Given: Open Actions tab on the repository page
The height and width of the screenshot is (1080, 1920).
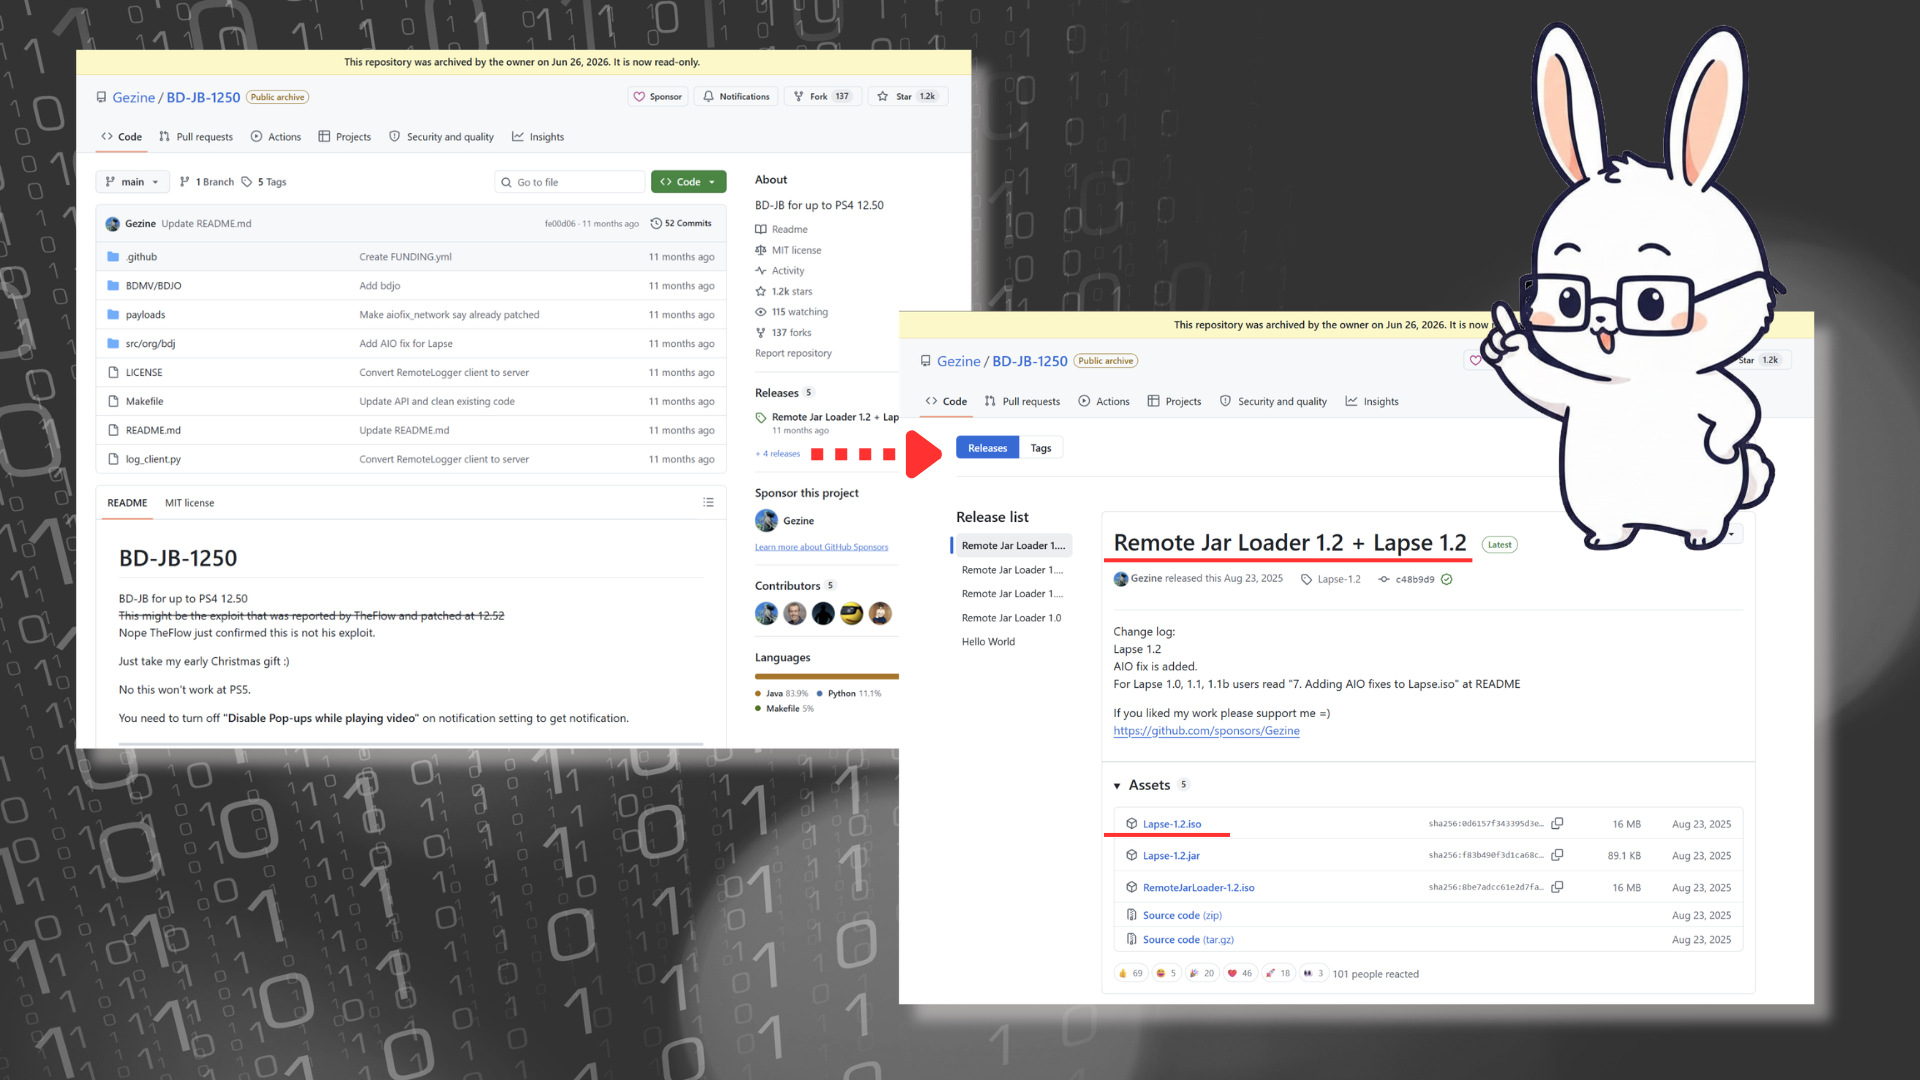Looking at the screenshot, I should [x=276, y=137].
